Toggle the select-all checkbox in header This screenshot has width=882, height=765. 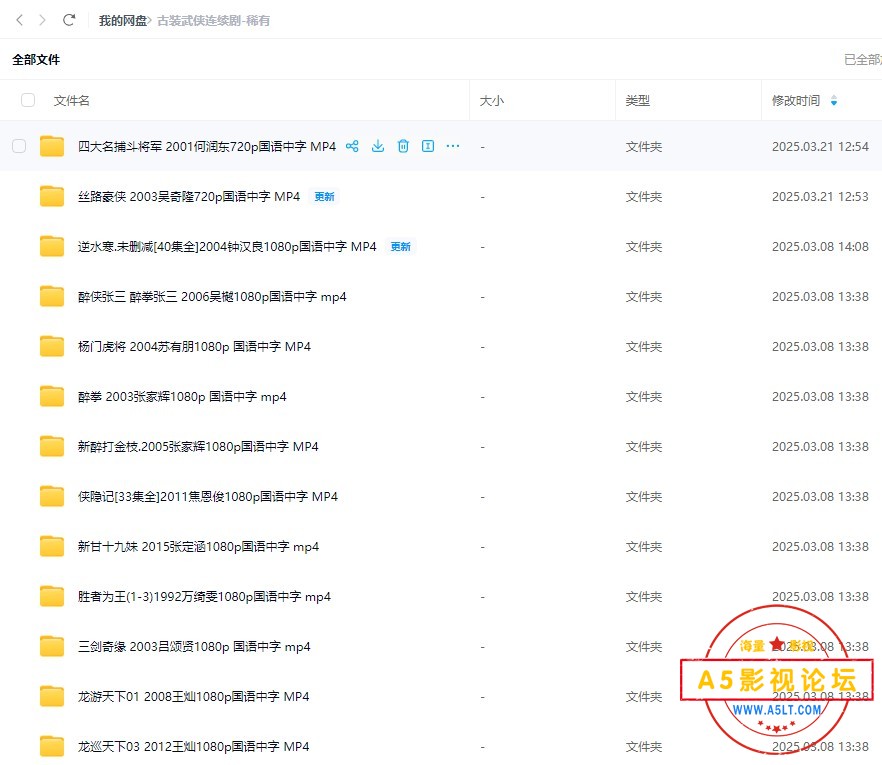click(28, 100)
